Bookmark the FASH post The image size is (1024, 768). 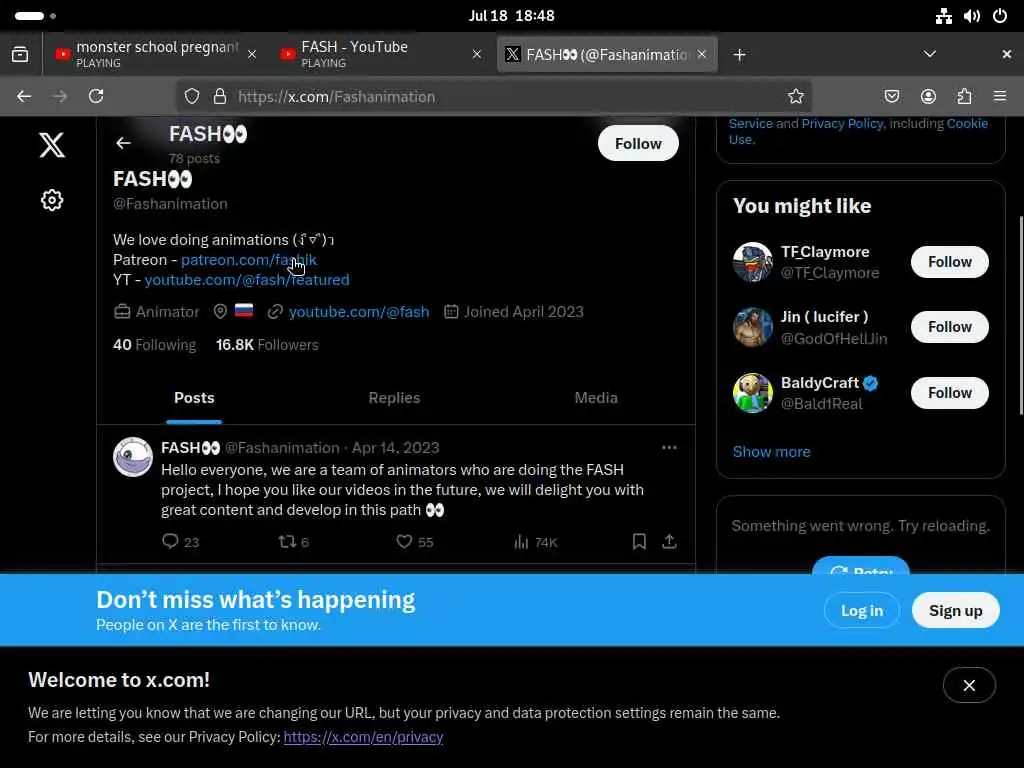[x=639, y=541]
